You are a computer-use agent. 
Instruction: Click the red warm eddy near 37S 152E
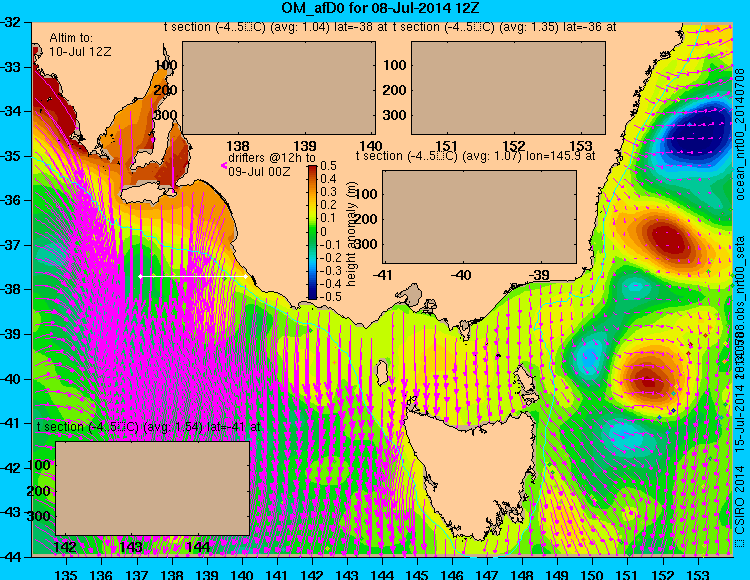coord(670,238)
